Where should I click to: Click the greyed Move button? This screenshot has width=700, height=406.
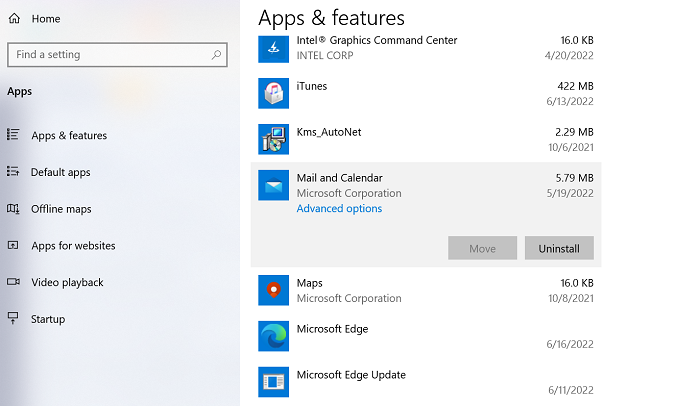[x=482, y=248]
